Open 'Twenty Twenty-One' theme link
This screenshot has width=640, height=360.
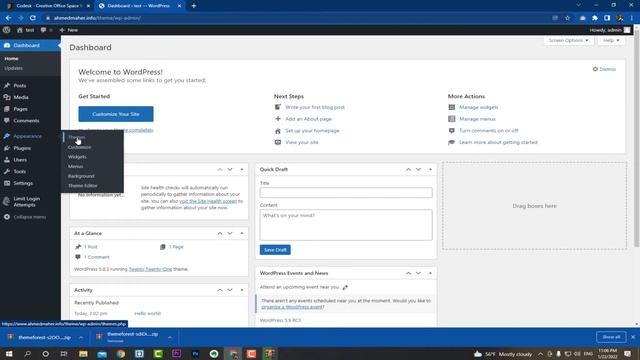pos(151,269)
